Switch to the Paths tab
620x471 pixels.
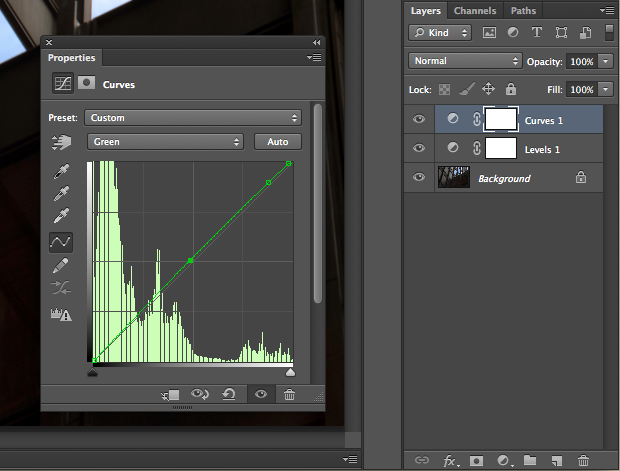click(523, 11)
